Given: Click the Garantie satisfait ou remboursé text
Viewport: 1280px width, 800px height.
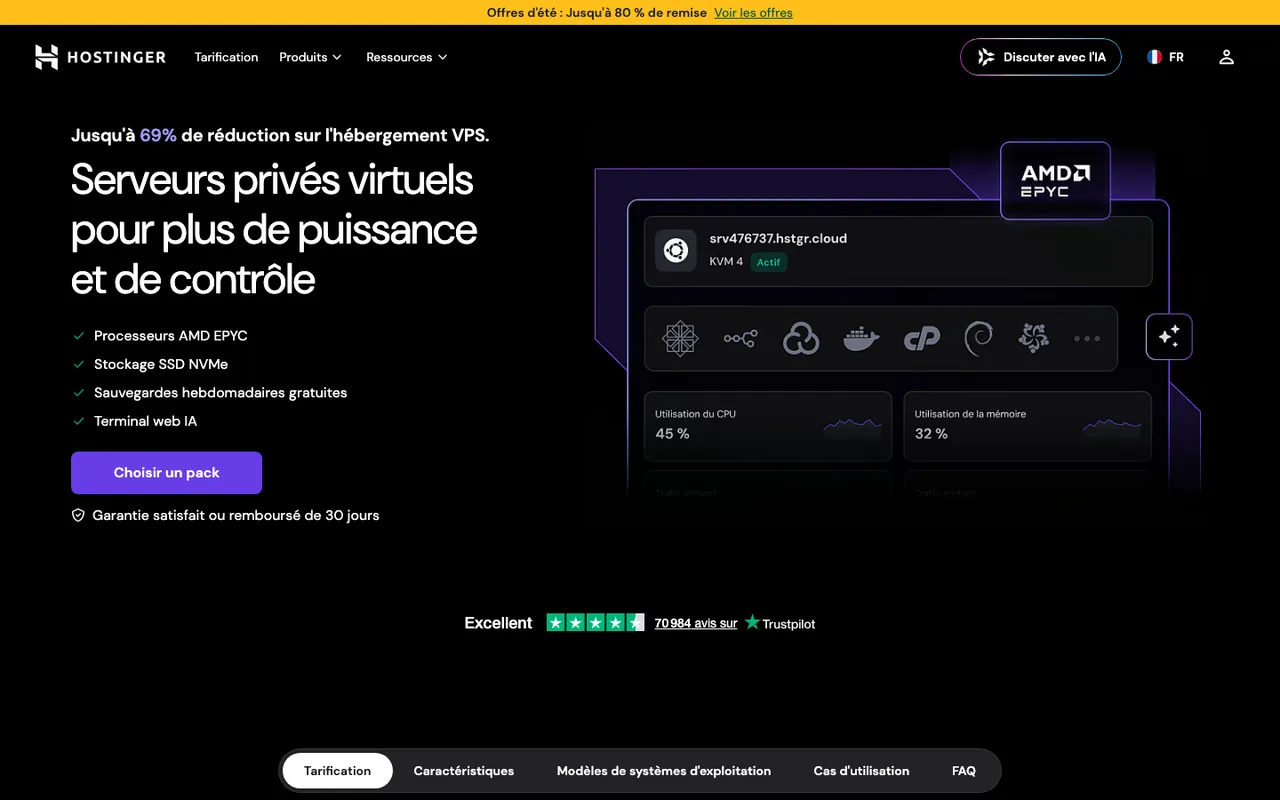Looking at the screenshot, I should pos(236,516).
